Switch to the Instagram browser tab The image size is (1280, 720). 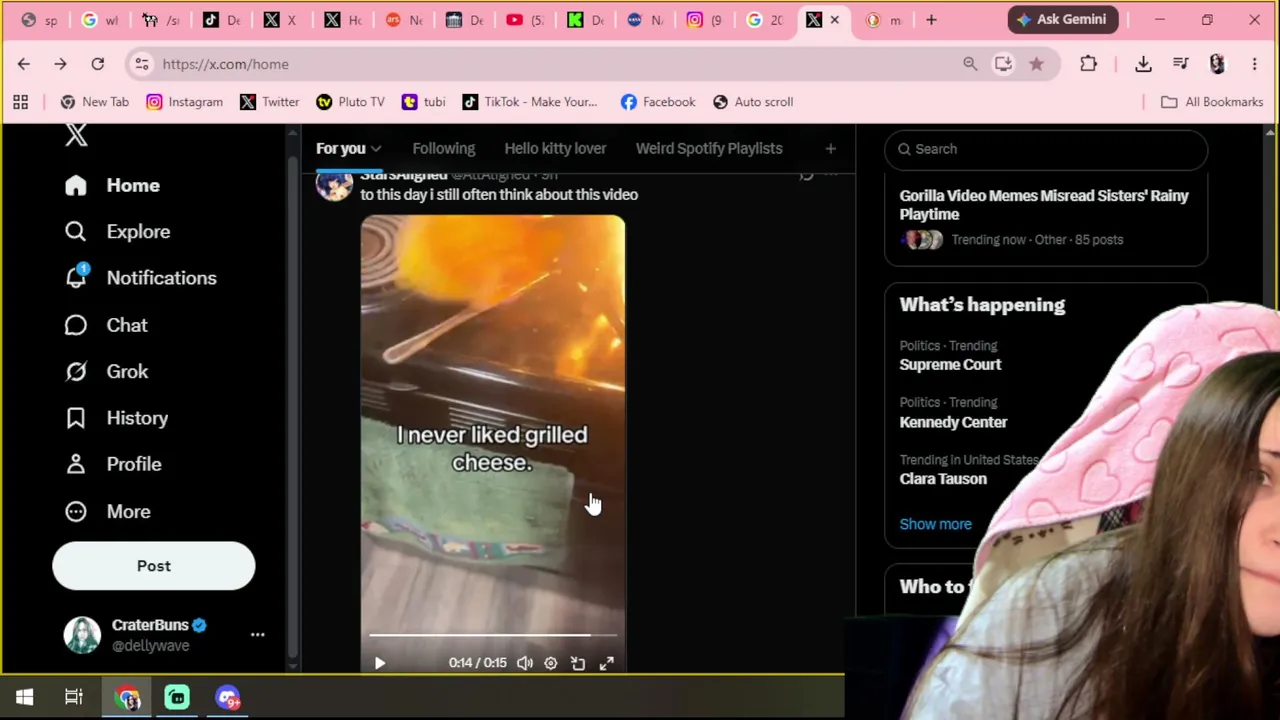704,20
